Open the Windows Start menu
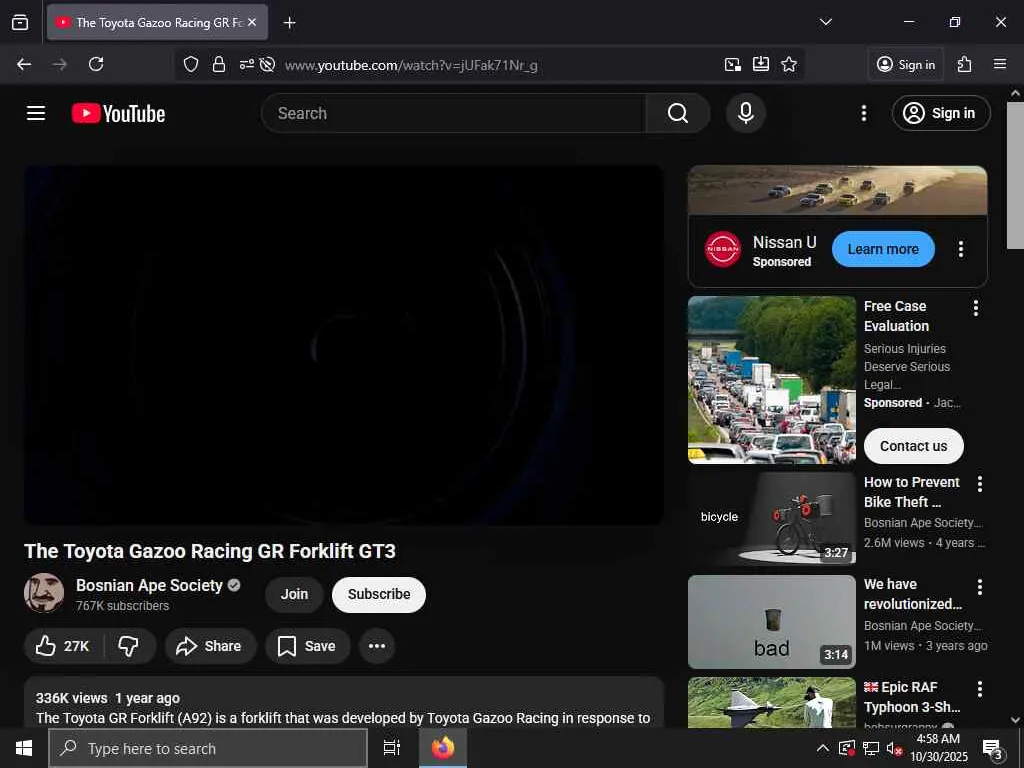This screenshot has height=768, width=1024. pyautogui.click(x=24, y=748)
